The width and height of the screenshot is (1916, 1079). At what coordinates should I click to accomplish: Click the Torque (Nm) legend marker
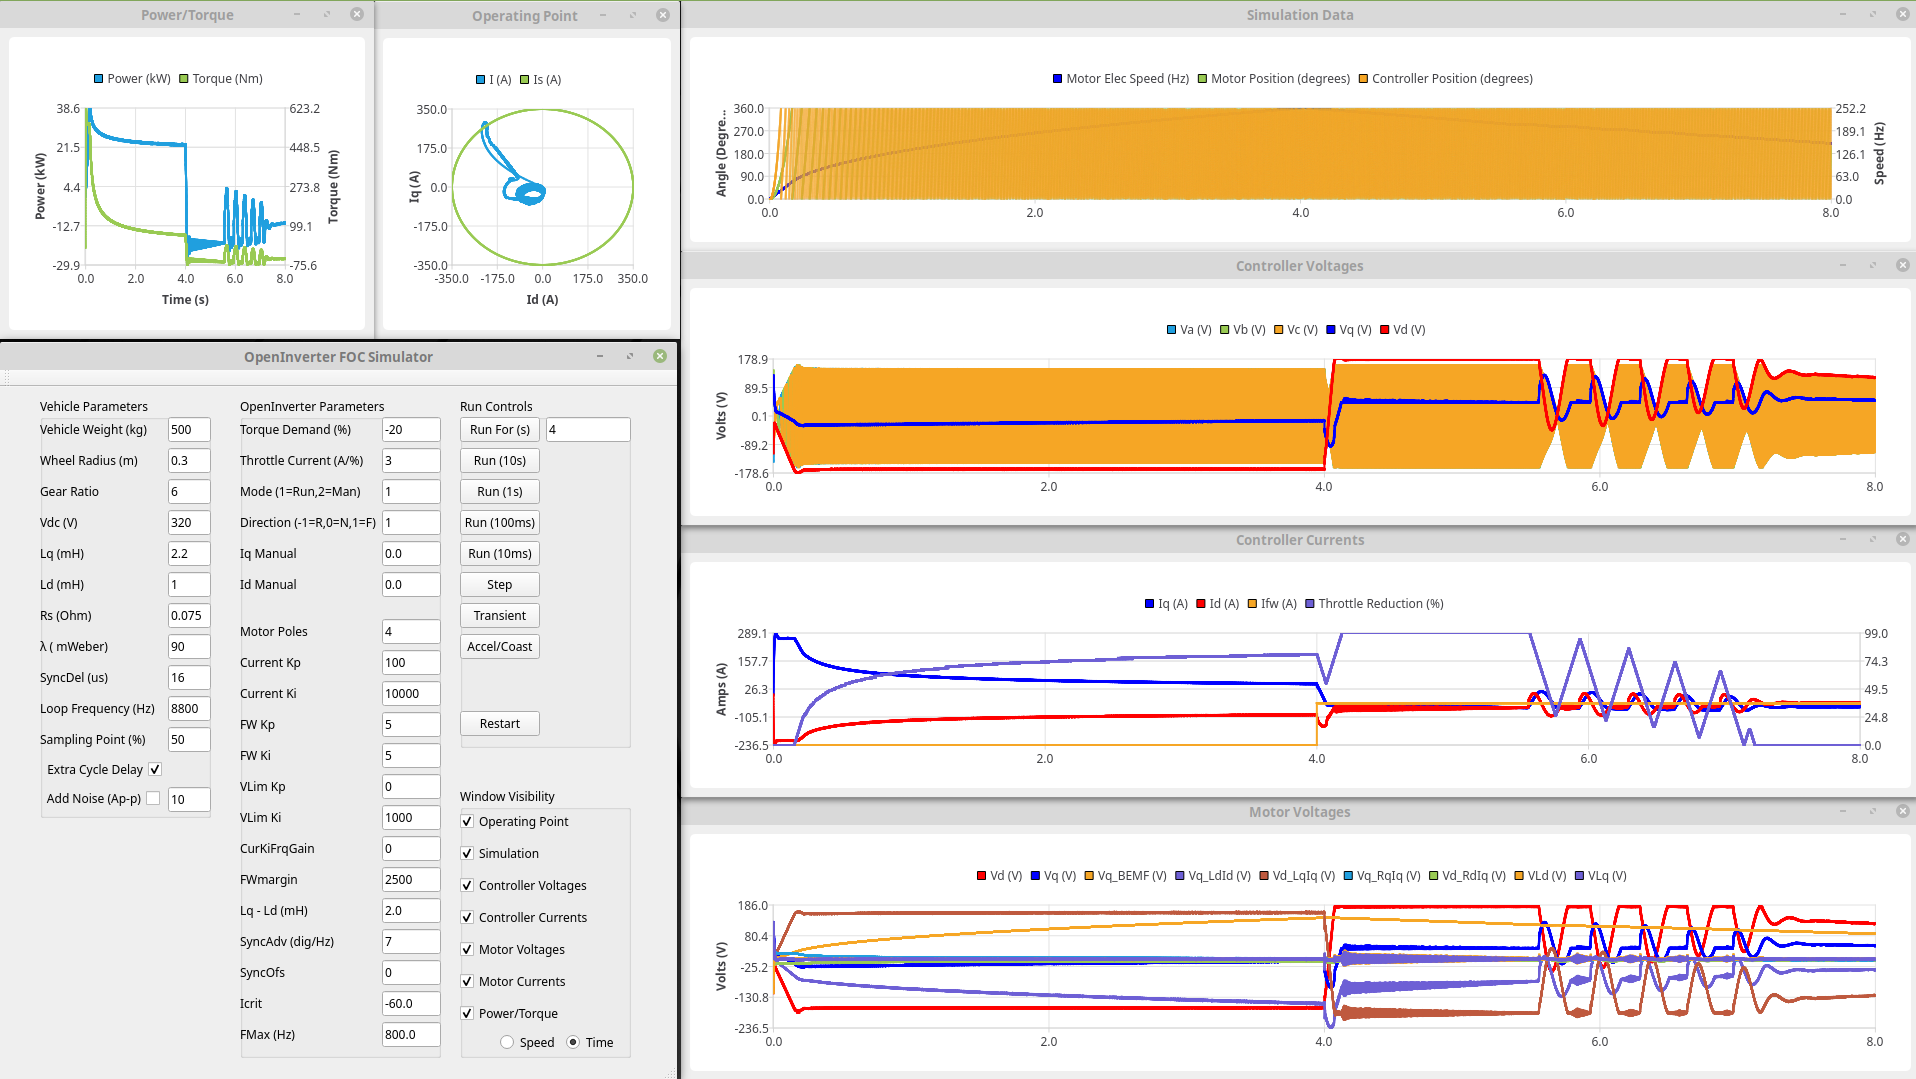[x=184, y=79]
